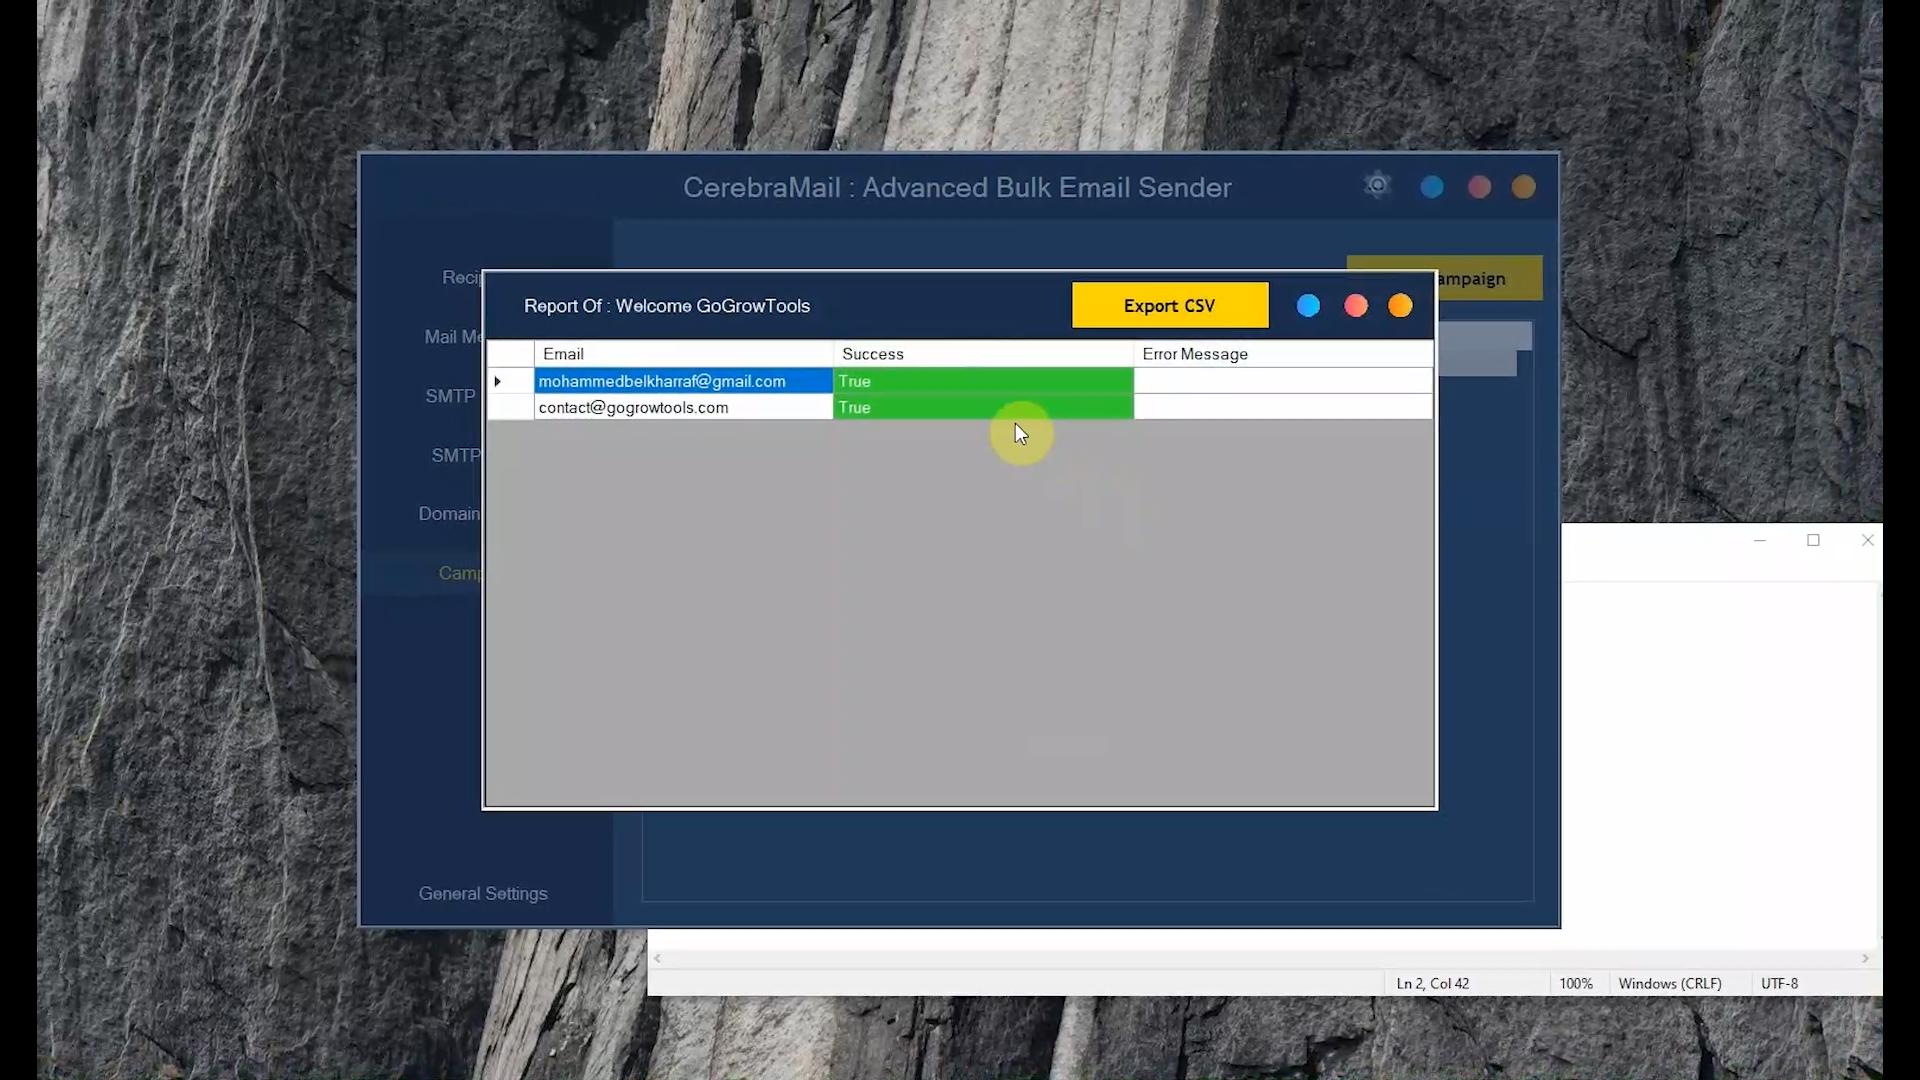Screen dimensions: 1920x1080
Task: Click the blue circle on main CerebraMail window
Action: tap(1432, 187)
